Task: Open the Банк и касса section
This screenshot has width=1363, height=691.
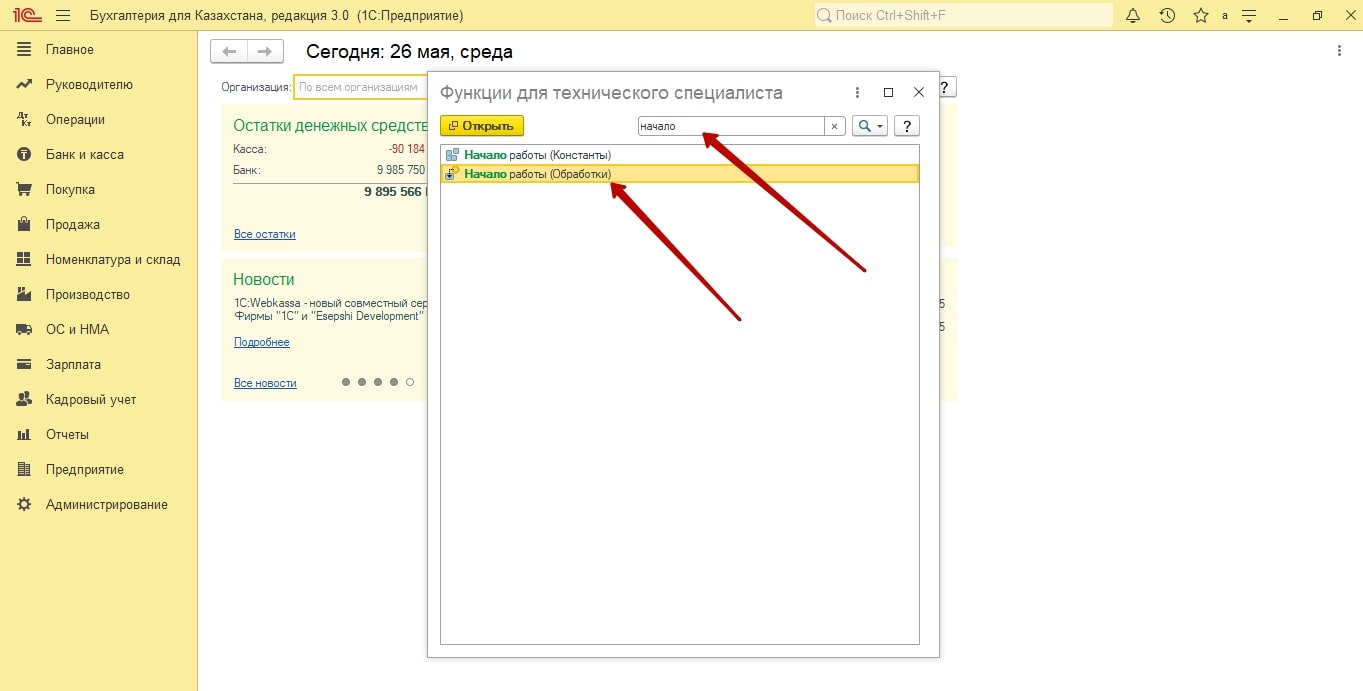Action: [x=84, y=155]
